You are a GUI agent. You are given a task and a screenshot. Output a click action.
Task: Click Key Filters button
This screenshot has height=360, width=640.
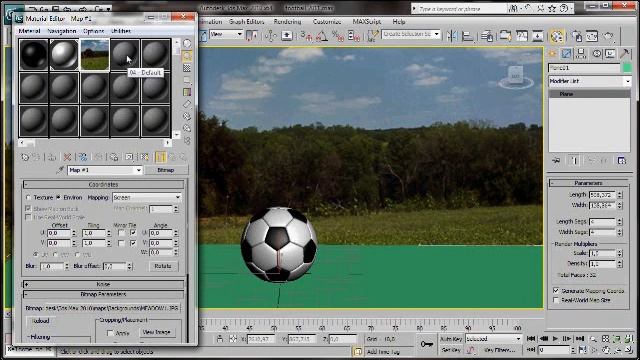(500, 350)
